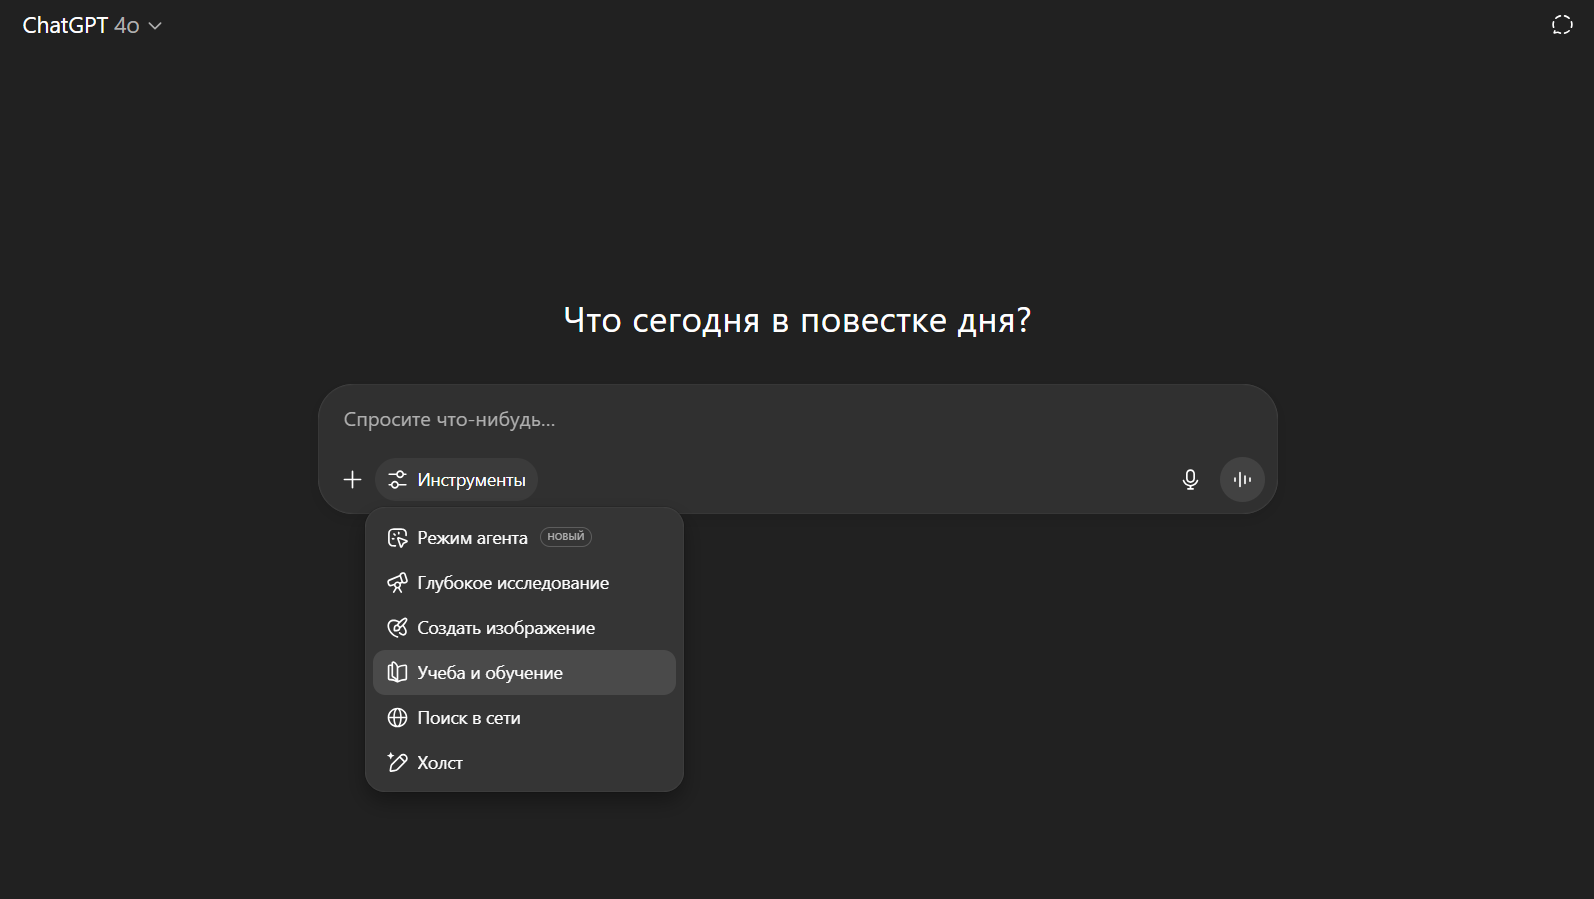Start a temporary chat via top-right icon
Image resolution: width=1594 pixels, height=899 pixels.
1562,25
